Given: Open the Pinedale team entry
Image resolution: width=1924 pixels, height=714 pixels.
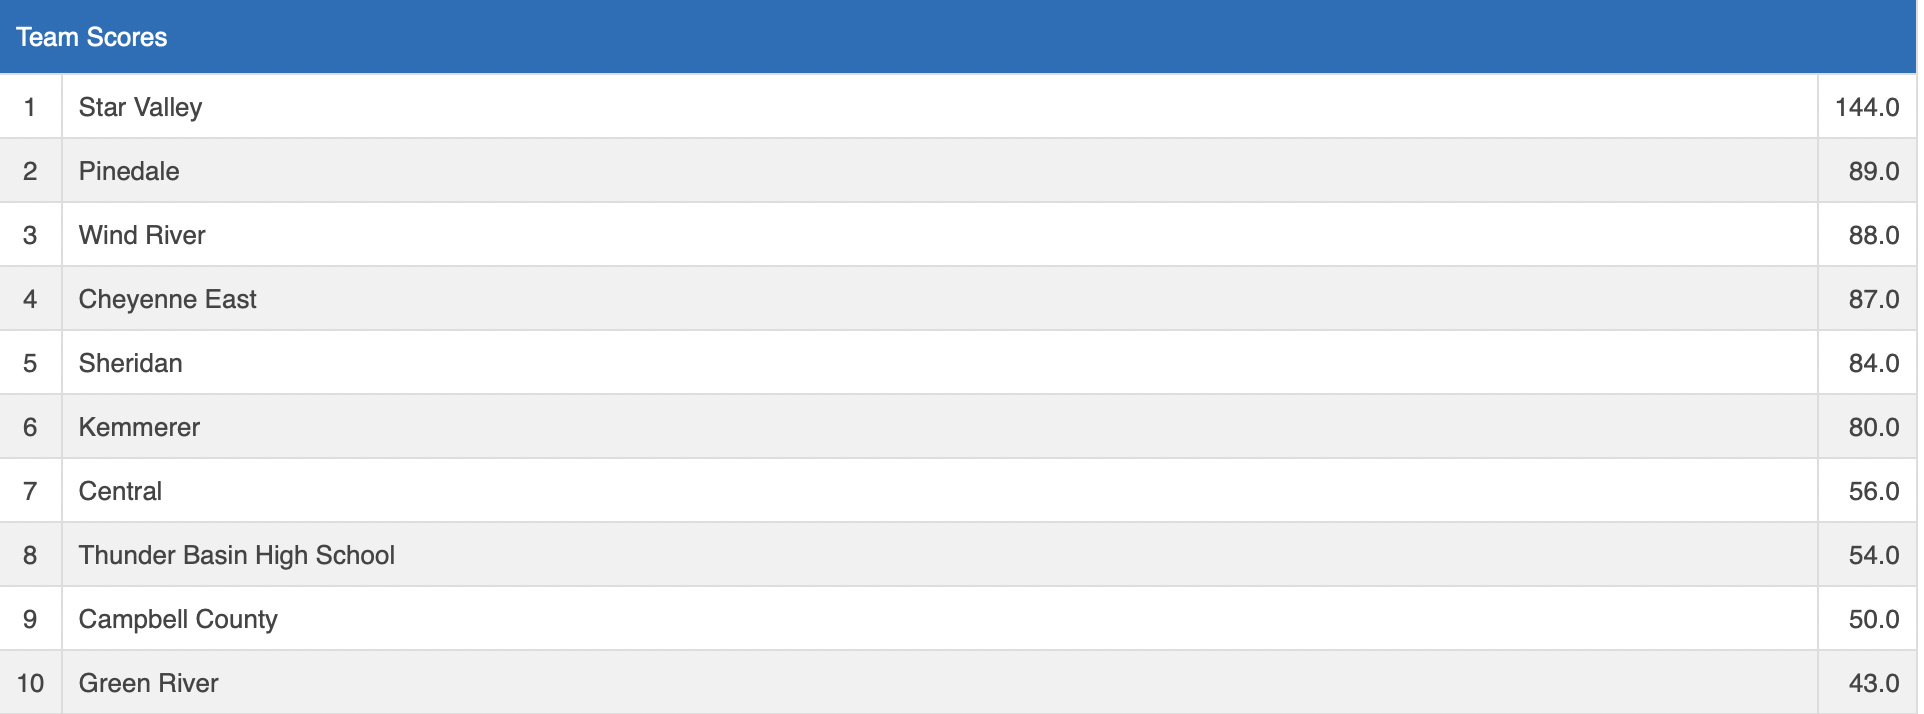Looking at the screenshot, I should pyautogui.click(x=129, y=171).
